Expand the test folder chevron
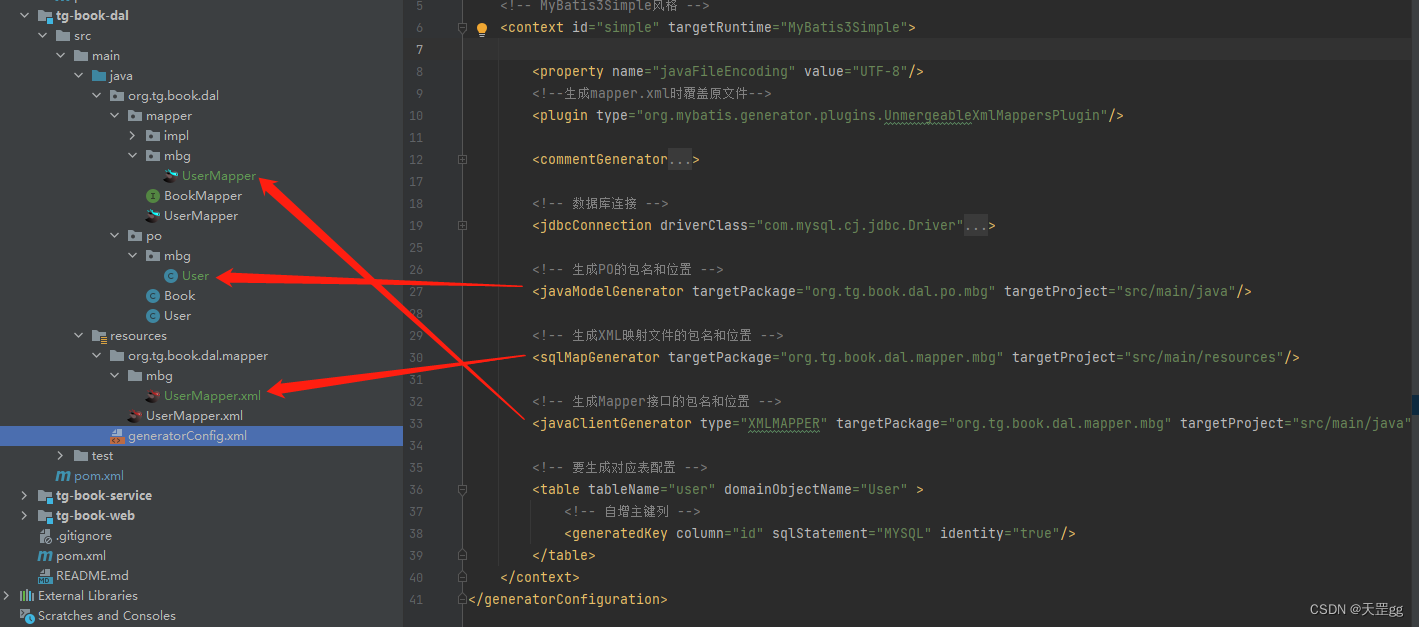This screenshot has width=1419, height=627. (x=60, y=456)
